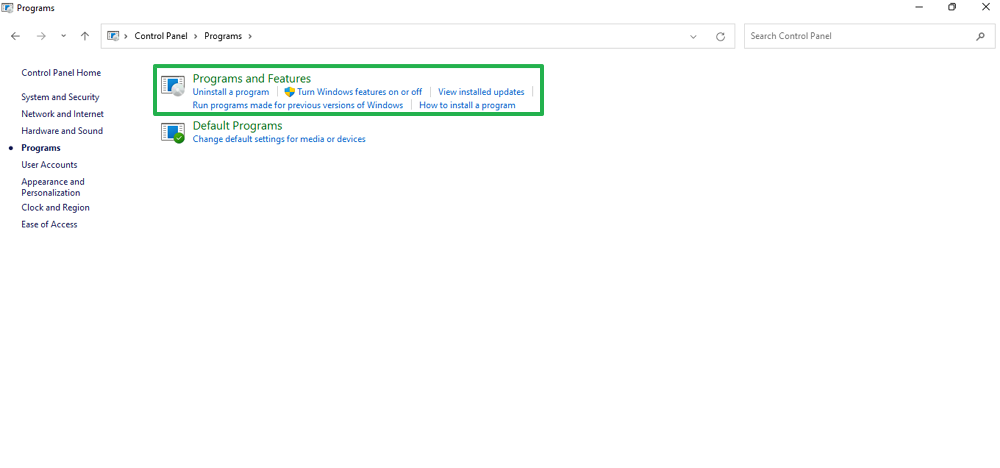The width and height of the screenshot is (1000, 468).
Task: Click the Programs window title icon
Action: click(8, 8)
